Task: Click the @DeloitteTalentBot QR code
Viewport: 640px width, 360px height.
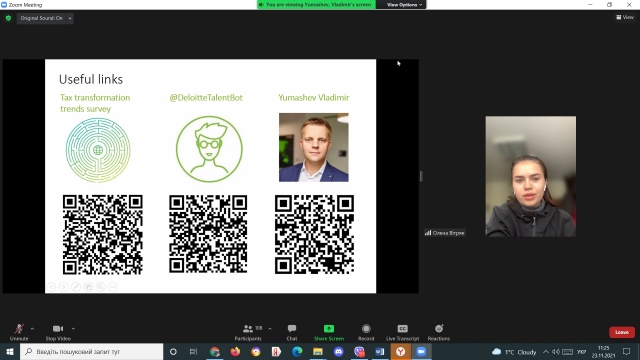Action: (208, 234)
